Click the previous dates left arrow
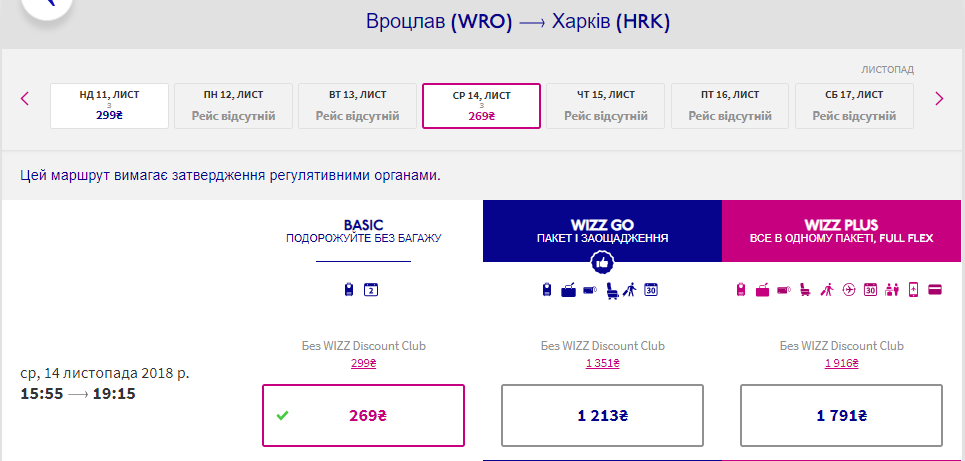This screenshot has width=965, height=461. 25,98
